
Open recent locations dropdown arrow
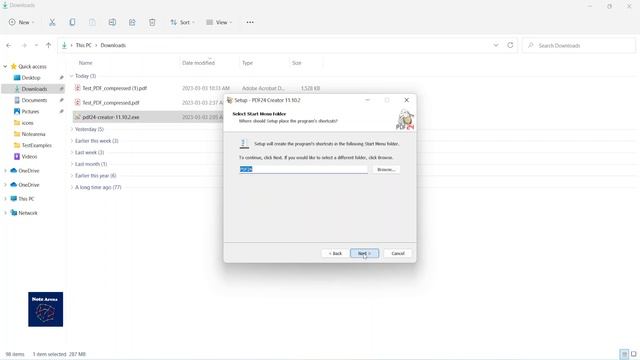[36, 45]
